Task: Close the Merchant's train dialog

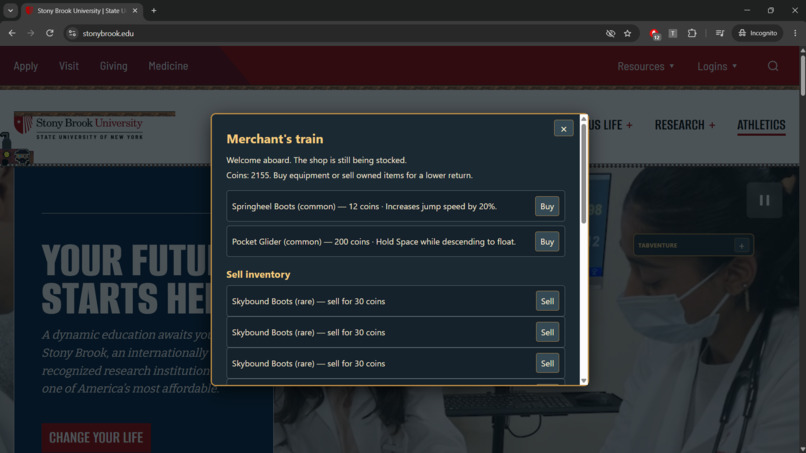Action: click(563, 129)
